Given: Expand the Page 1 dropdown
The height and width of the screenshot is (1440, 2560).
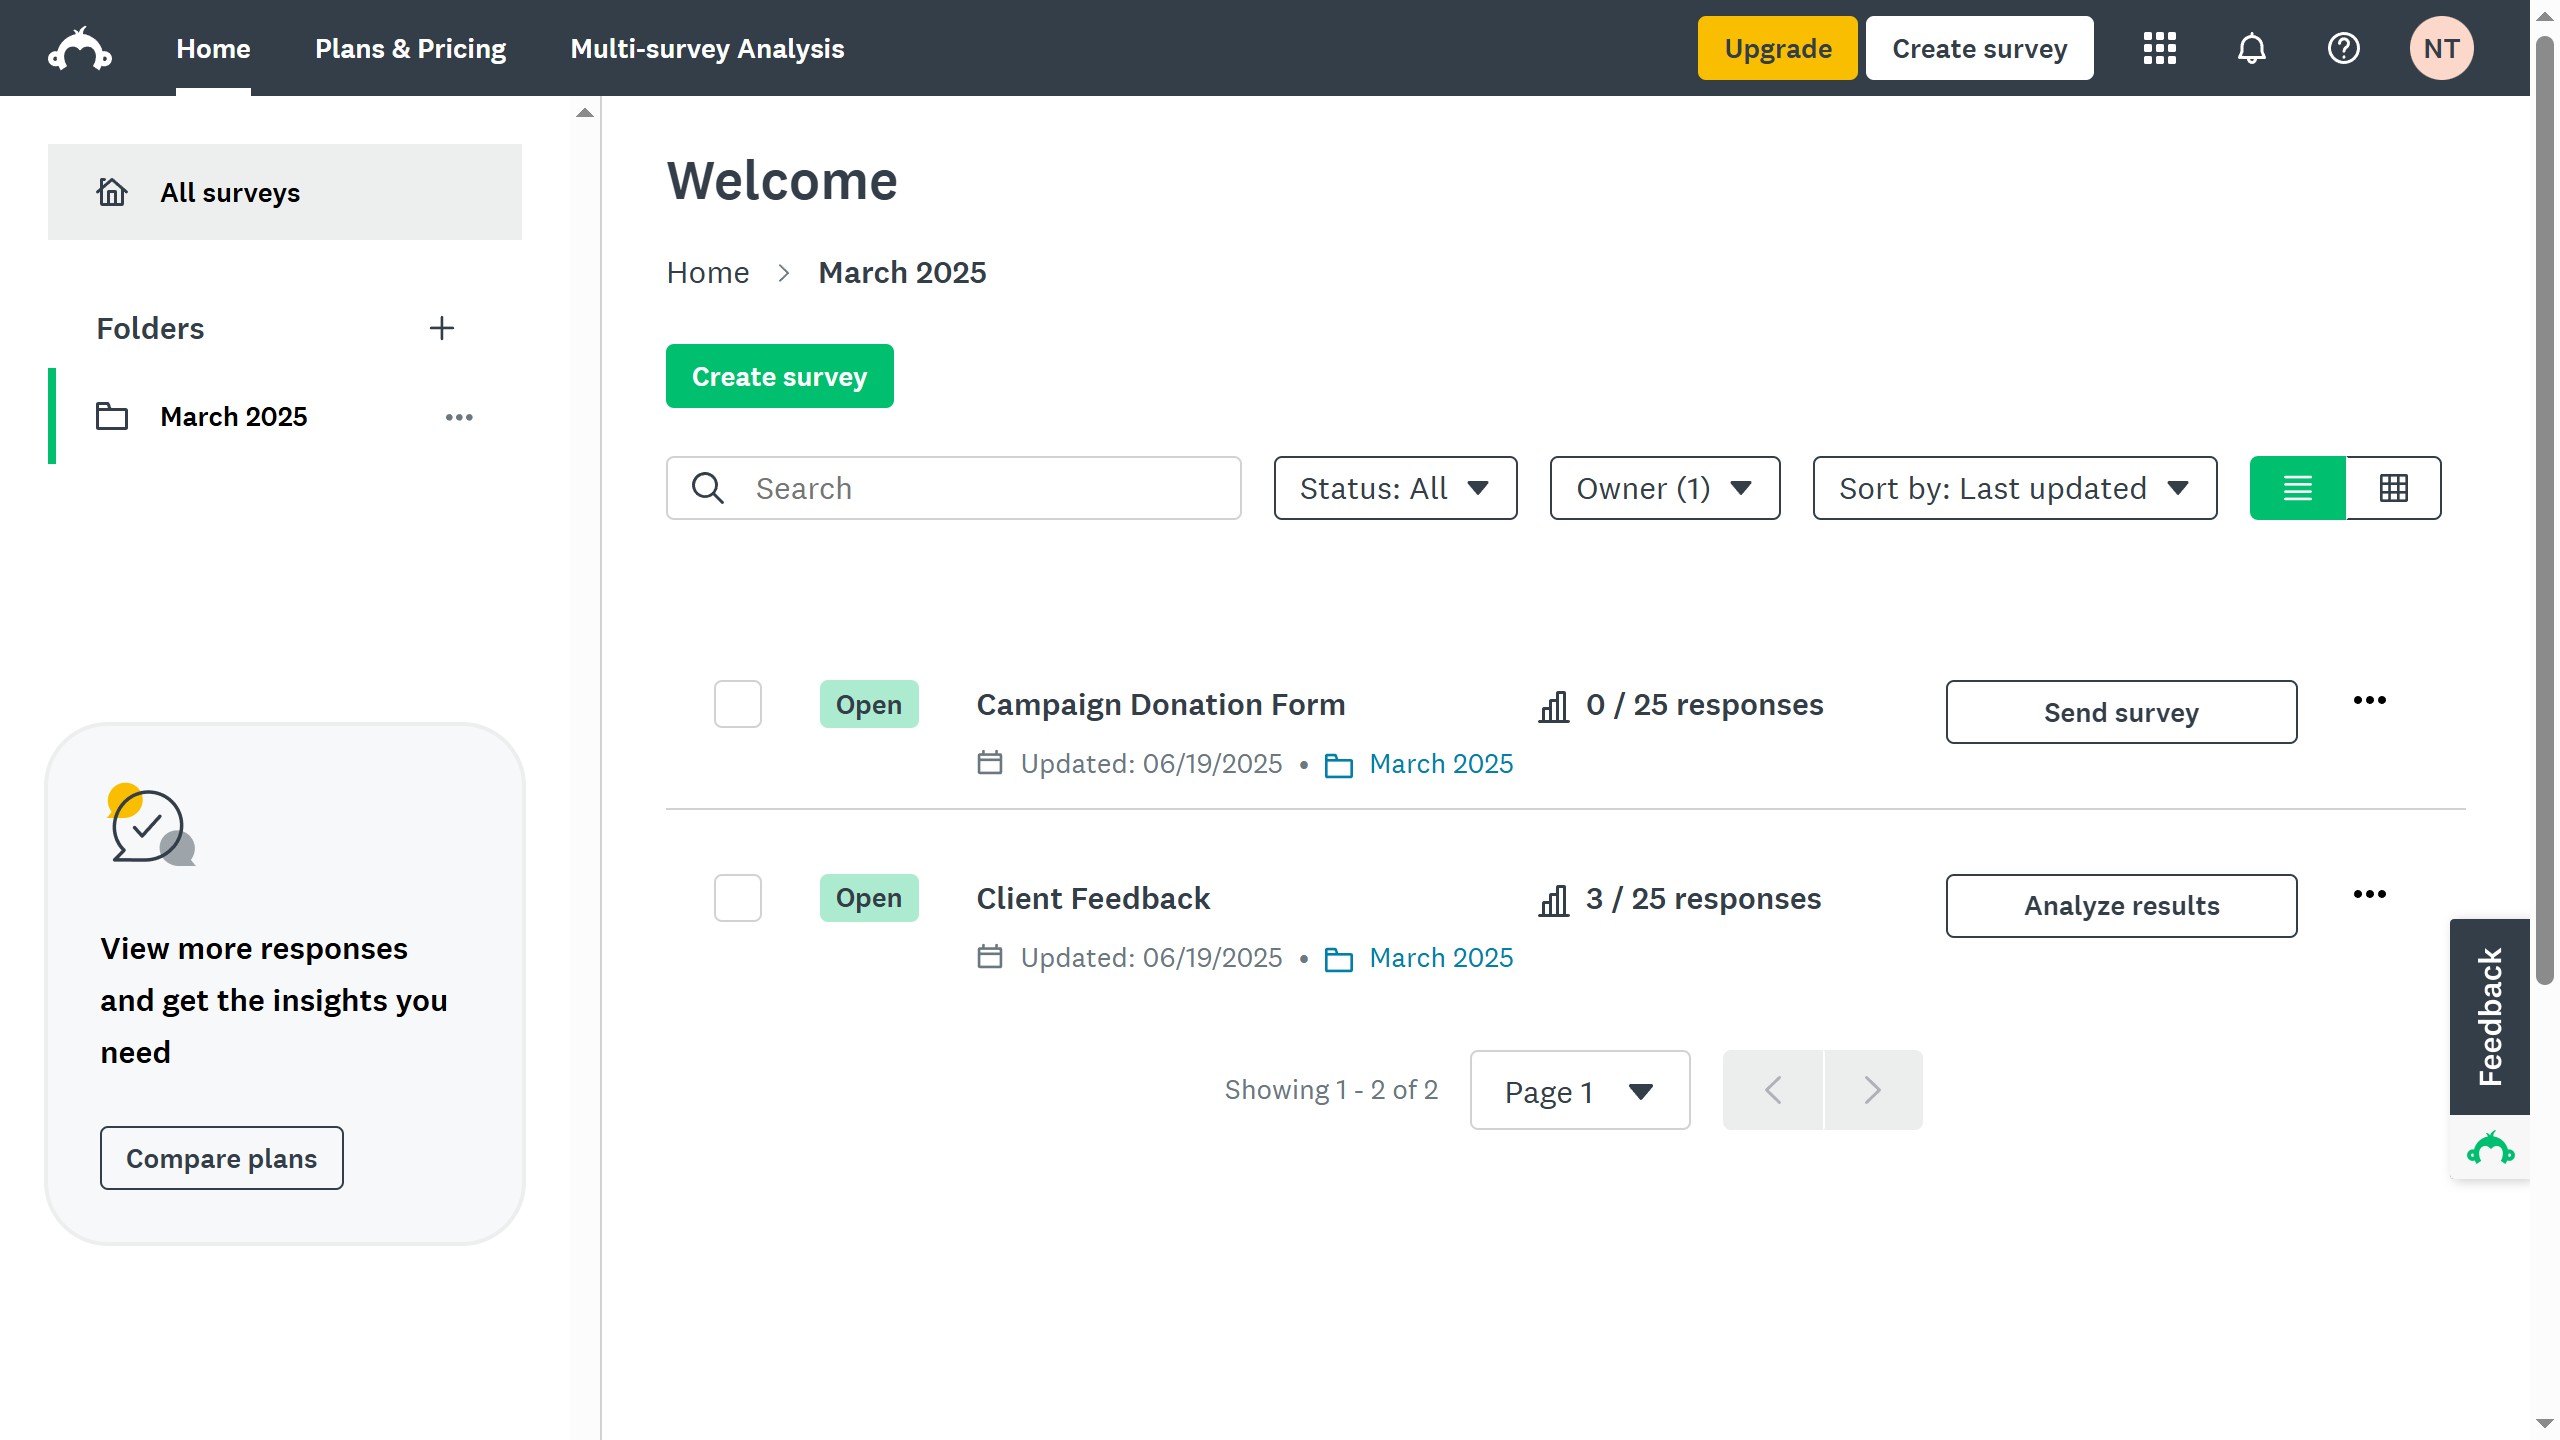Looking at the screenshot, I should [x=1579, y=1091].
